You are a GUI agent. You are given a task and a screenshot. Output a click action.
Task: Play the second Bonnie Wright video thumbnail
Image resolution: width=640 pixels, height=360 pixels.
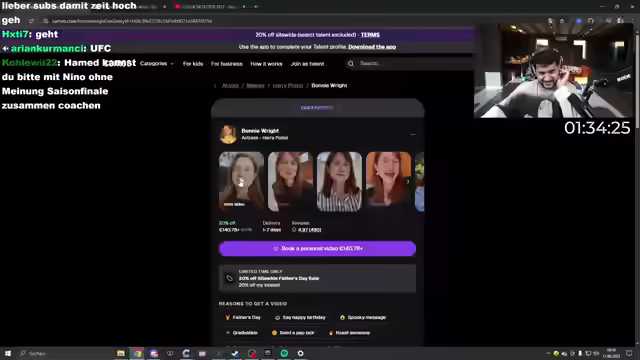pos(290,182)
